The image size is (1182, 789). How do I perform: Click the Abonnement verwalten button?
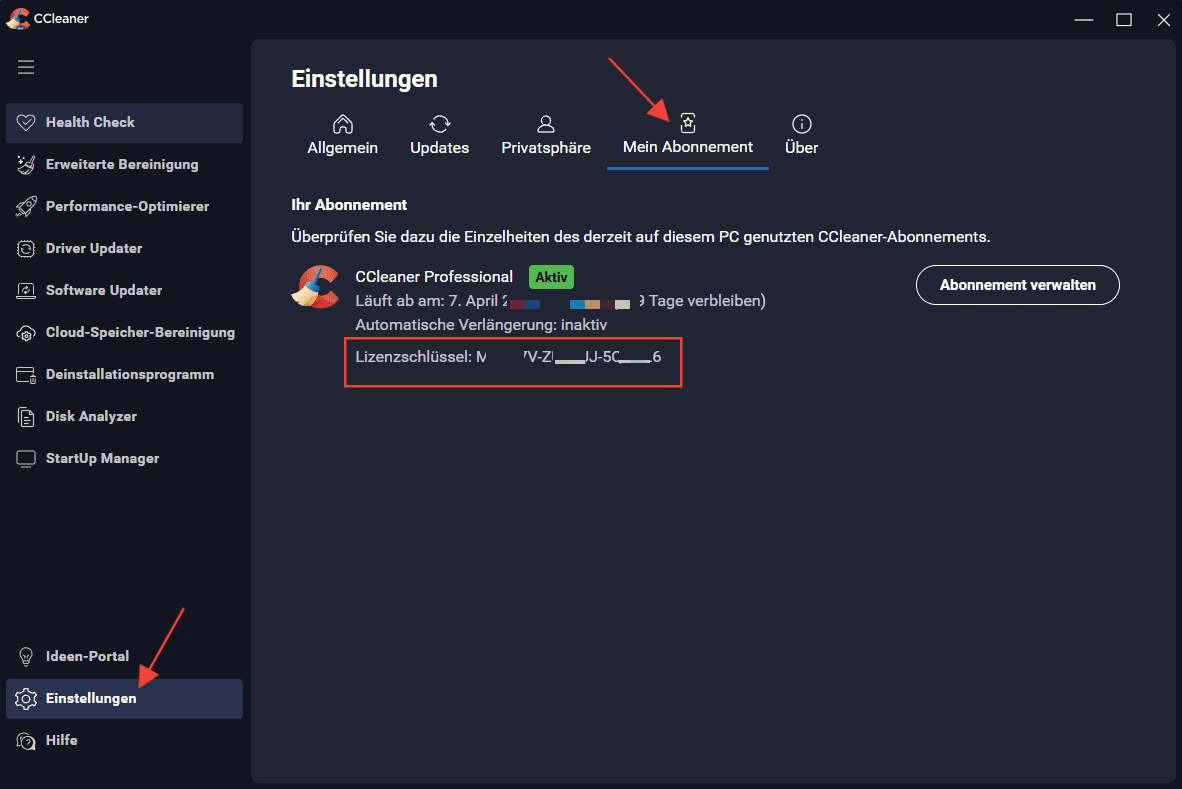(1017, 285)
